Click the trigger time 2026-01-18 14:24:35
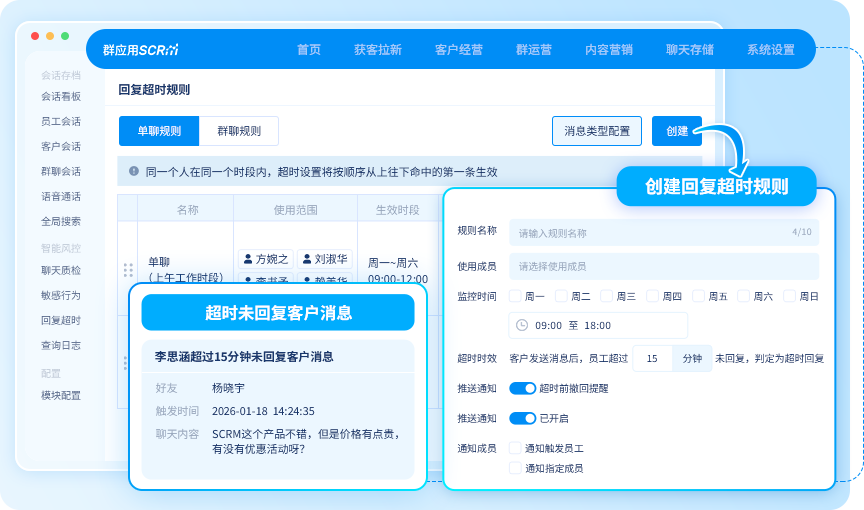Image resolution: width=864 pixels, height=510 pixels. pyautogui.click(x=263, y=411)
